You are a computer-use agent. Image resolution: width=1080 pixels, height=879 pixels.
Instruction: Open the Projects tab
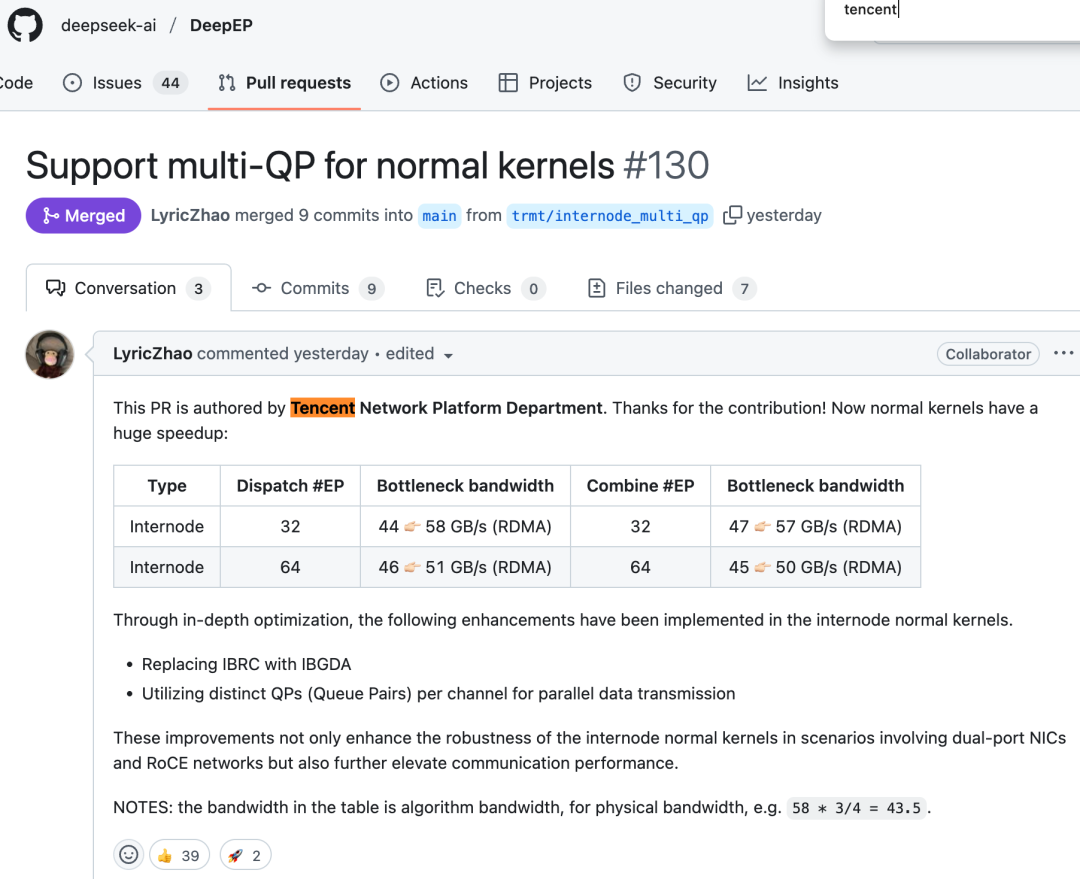[545, 83]
